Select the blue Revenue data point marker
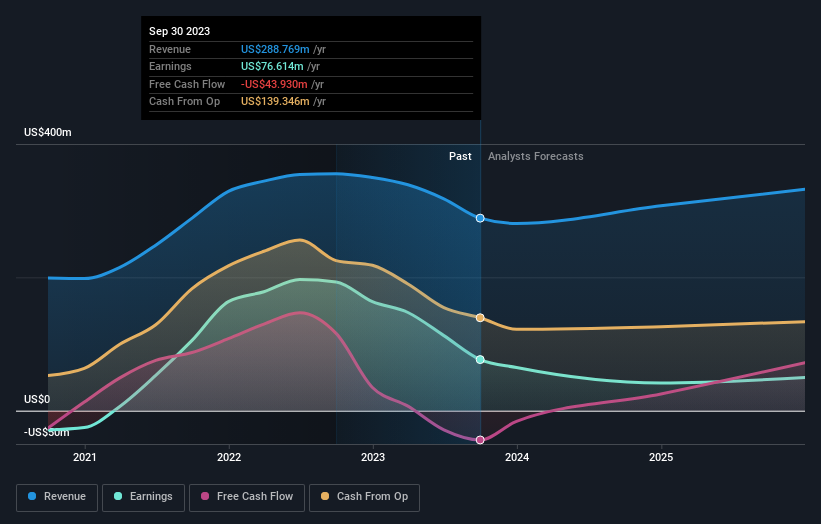The image size is (821, 524). coord(480,218)
